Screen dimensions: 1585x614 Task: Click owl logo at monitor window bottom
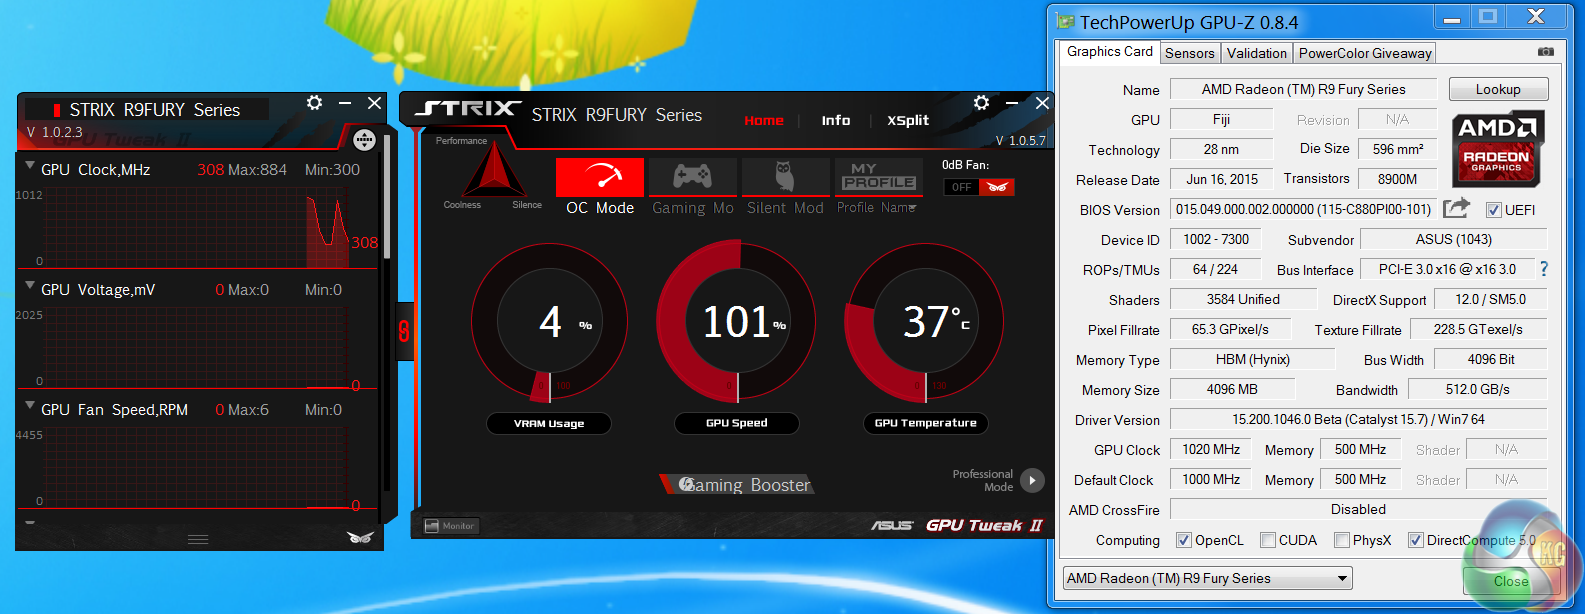(x=360, y=538)
